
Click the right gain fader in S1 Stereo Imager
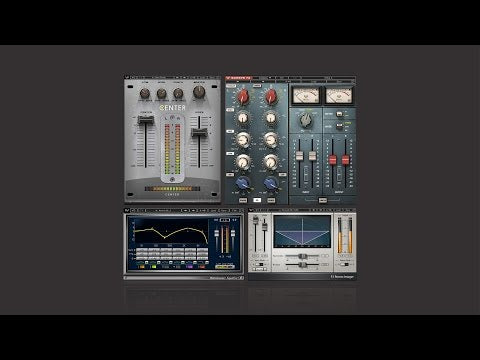[264, 226]
